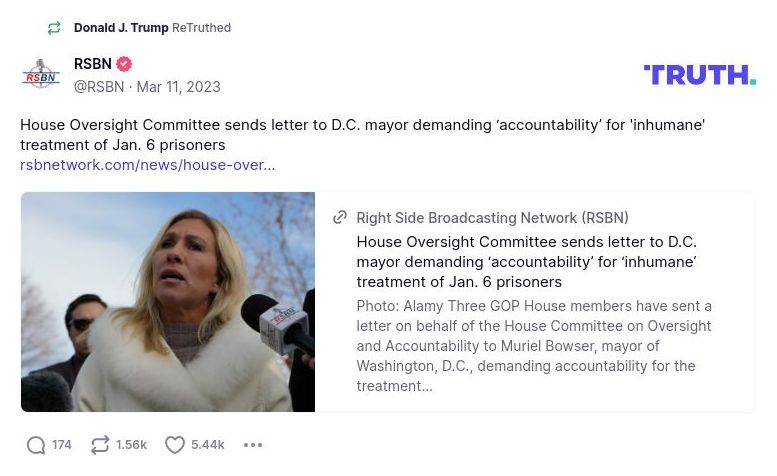The width and height of the screenshot is (777, 476).
Task: Open the three-dots more options menu
Action: pyautogui.click(x=253, y=445)
